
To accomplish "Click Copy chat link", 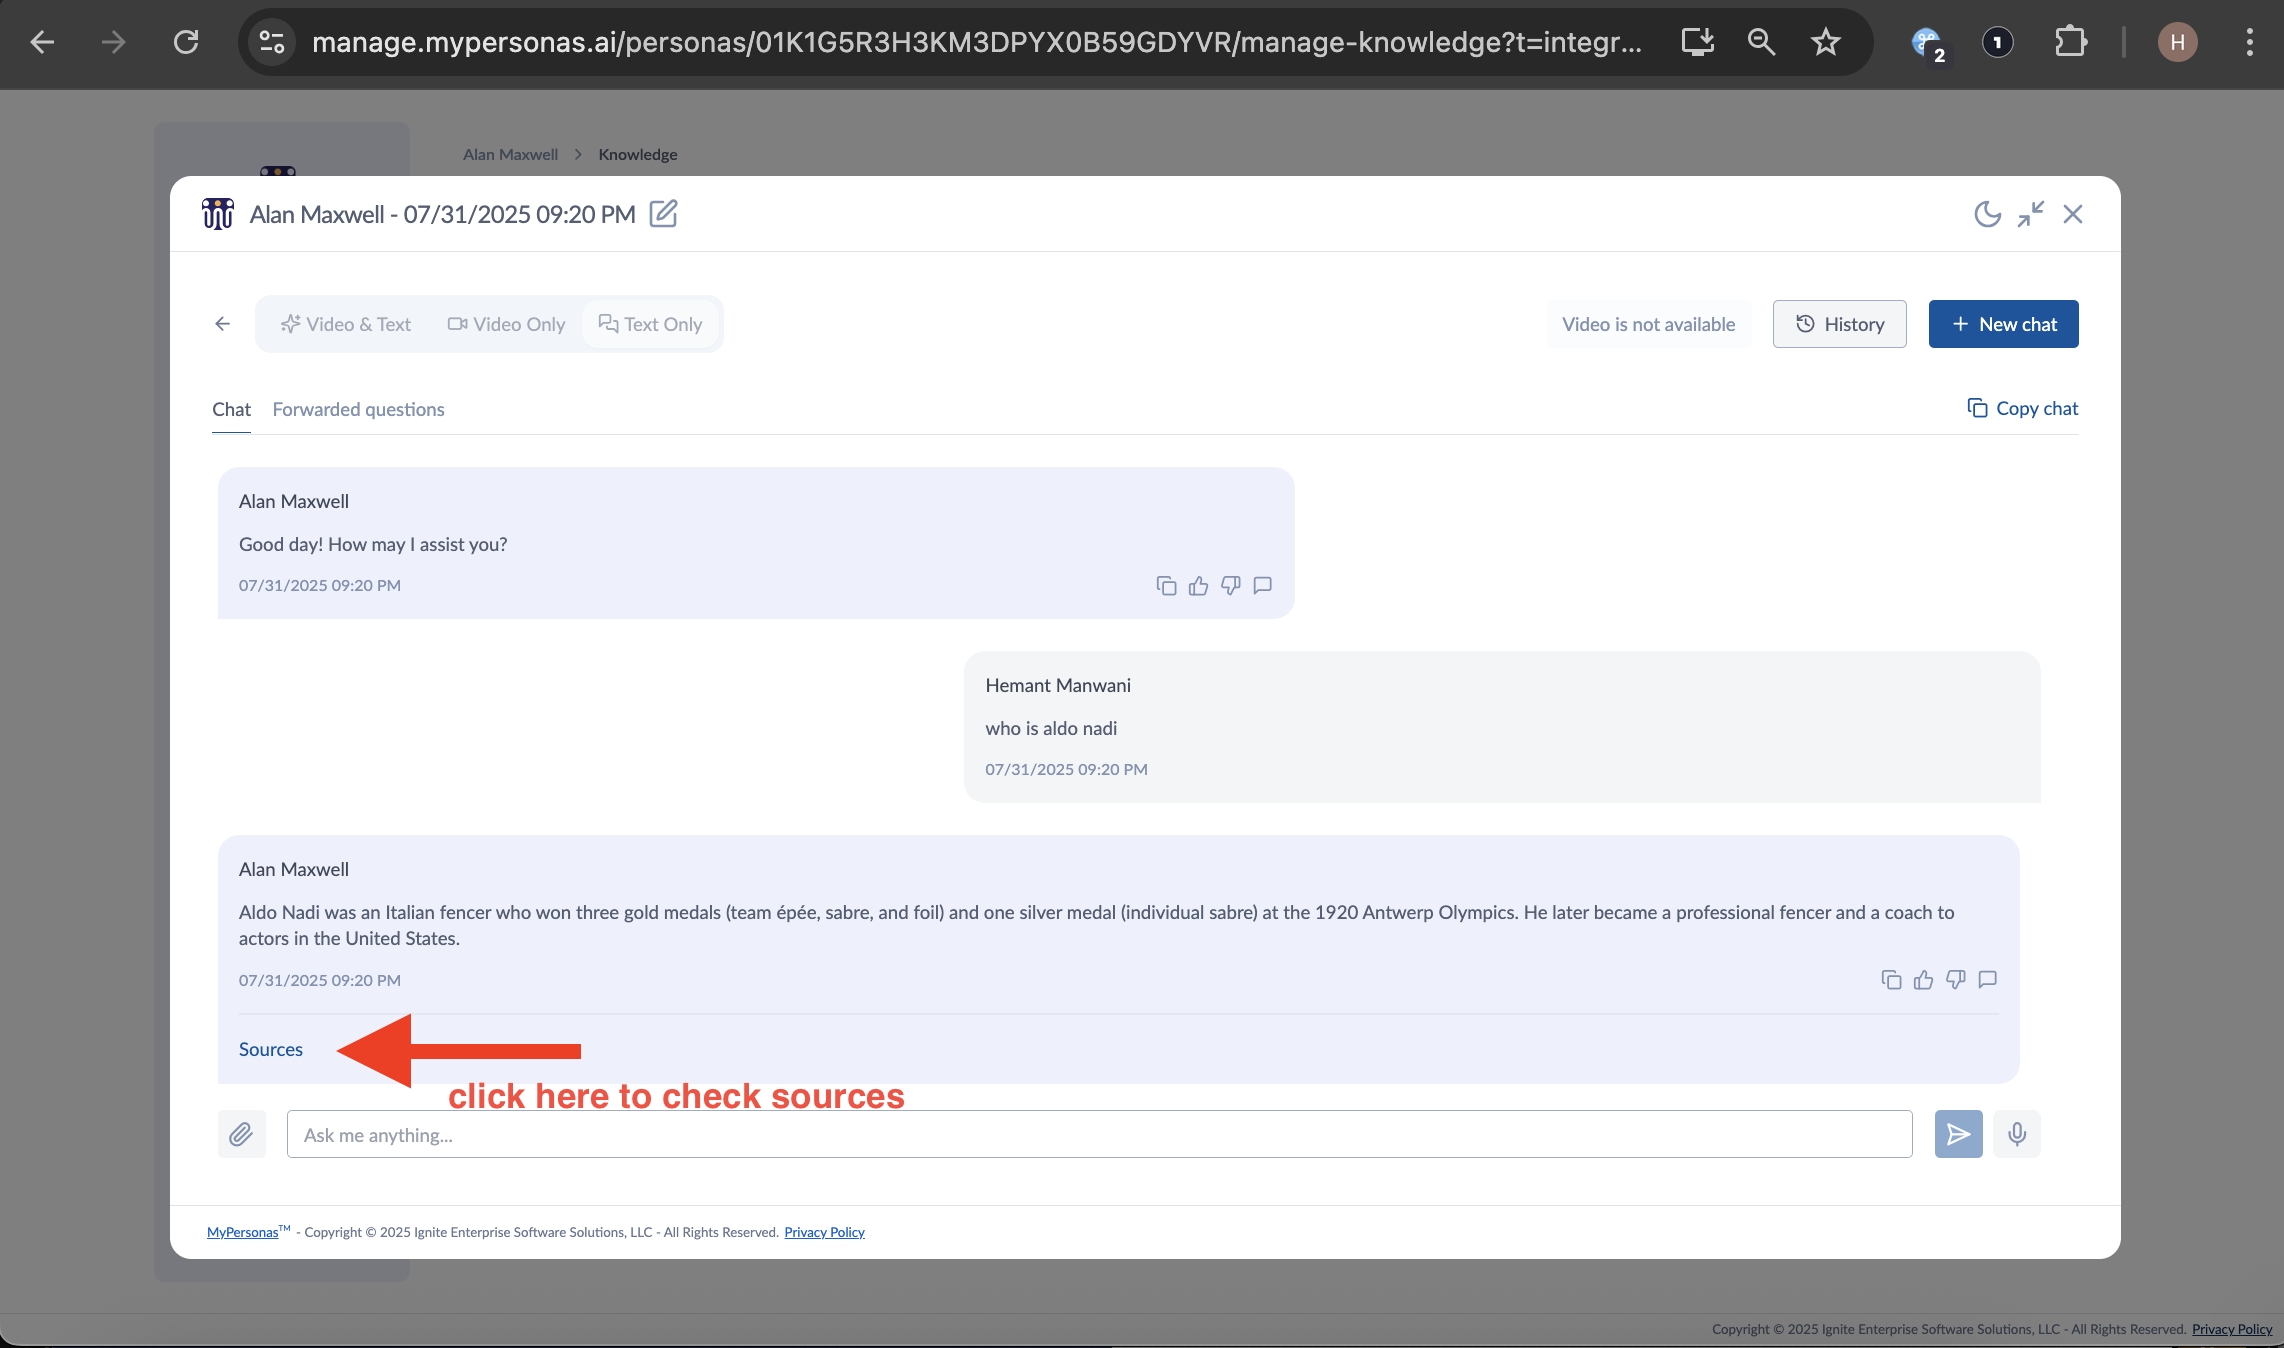I will point(2022,408).
